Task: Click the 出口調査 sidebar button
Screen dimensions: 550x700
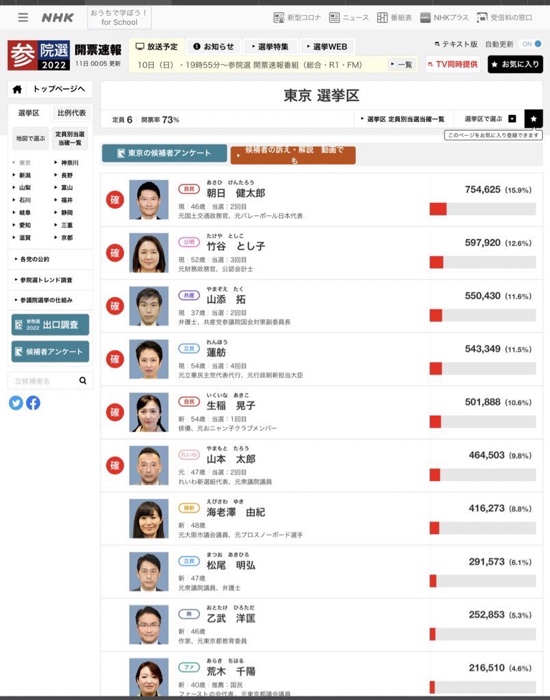Action: [50, 325]
